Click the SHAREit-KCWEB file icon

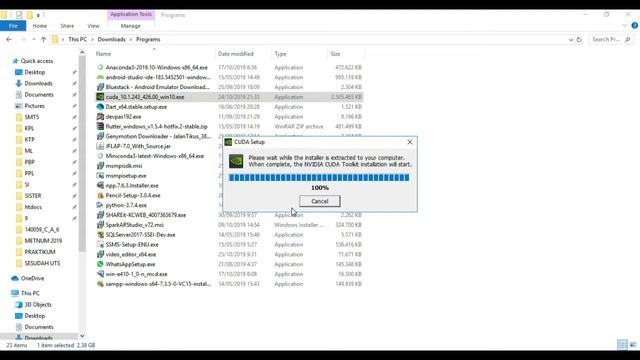(x=100, y=215)
